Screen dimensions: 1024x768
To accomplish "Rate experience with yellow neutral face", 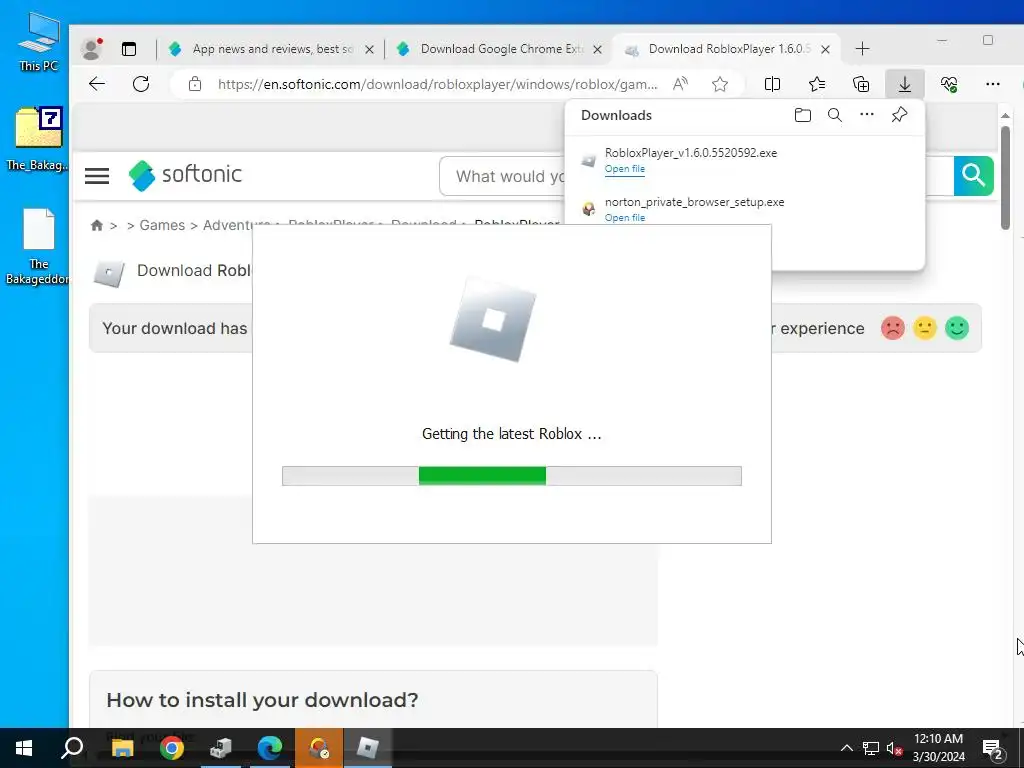I will (925, 328).
